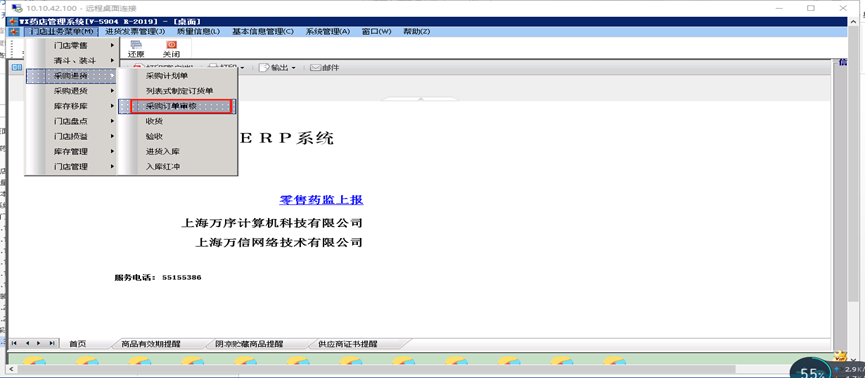Expand the 门店管理 submenu
The image size is (865, 378).
pos(72,166)
